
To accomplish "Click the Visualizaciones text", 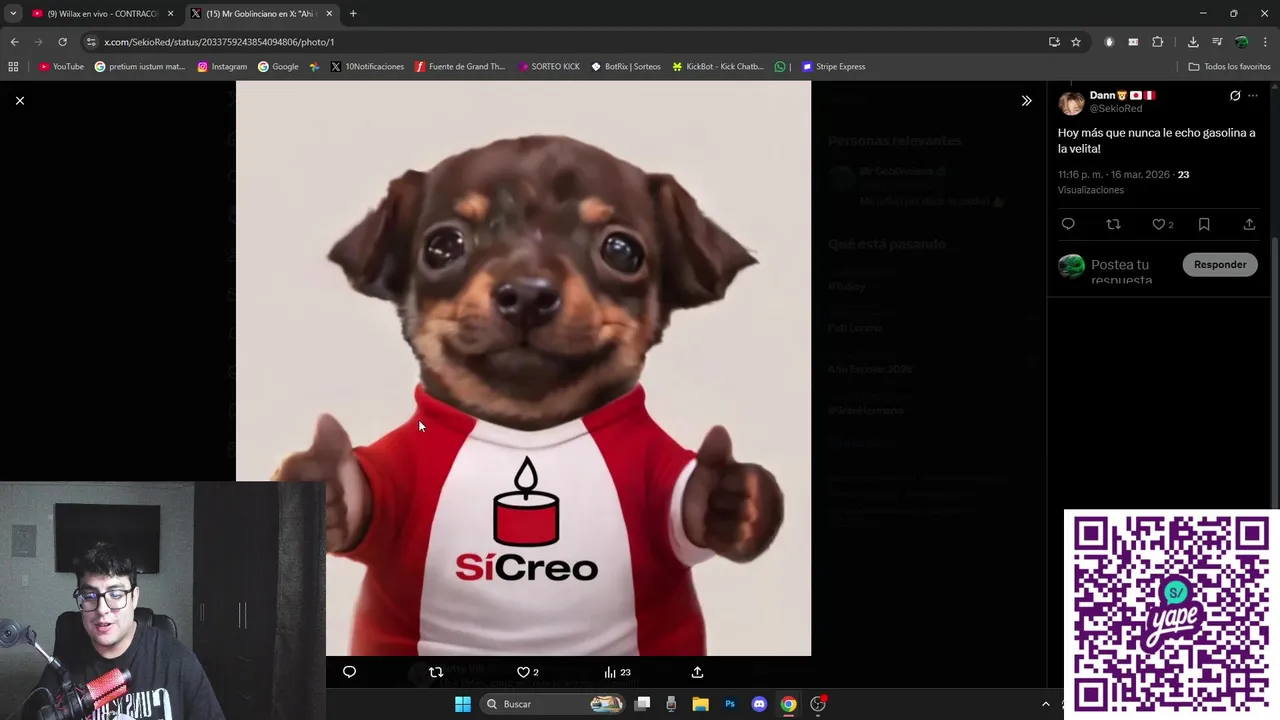I will pos(1091,190).
